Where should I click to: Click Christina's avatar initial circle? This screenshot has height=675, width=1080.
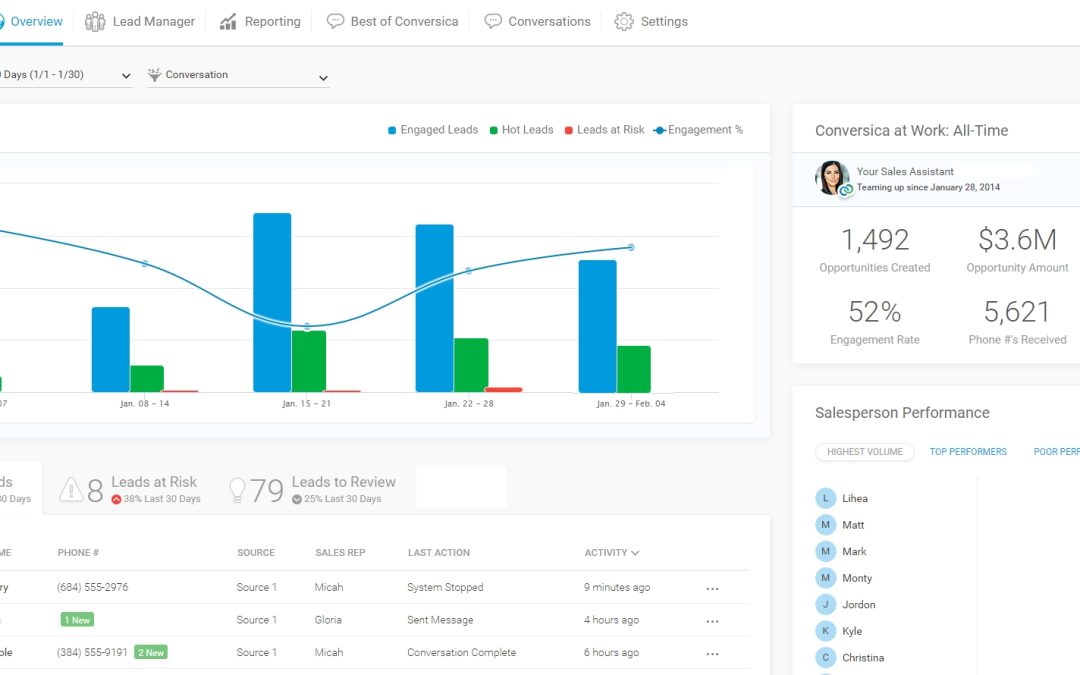pos(825,657)
